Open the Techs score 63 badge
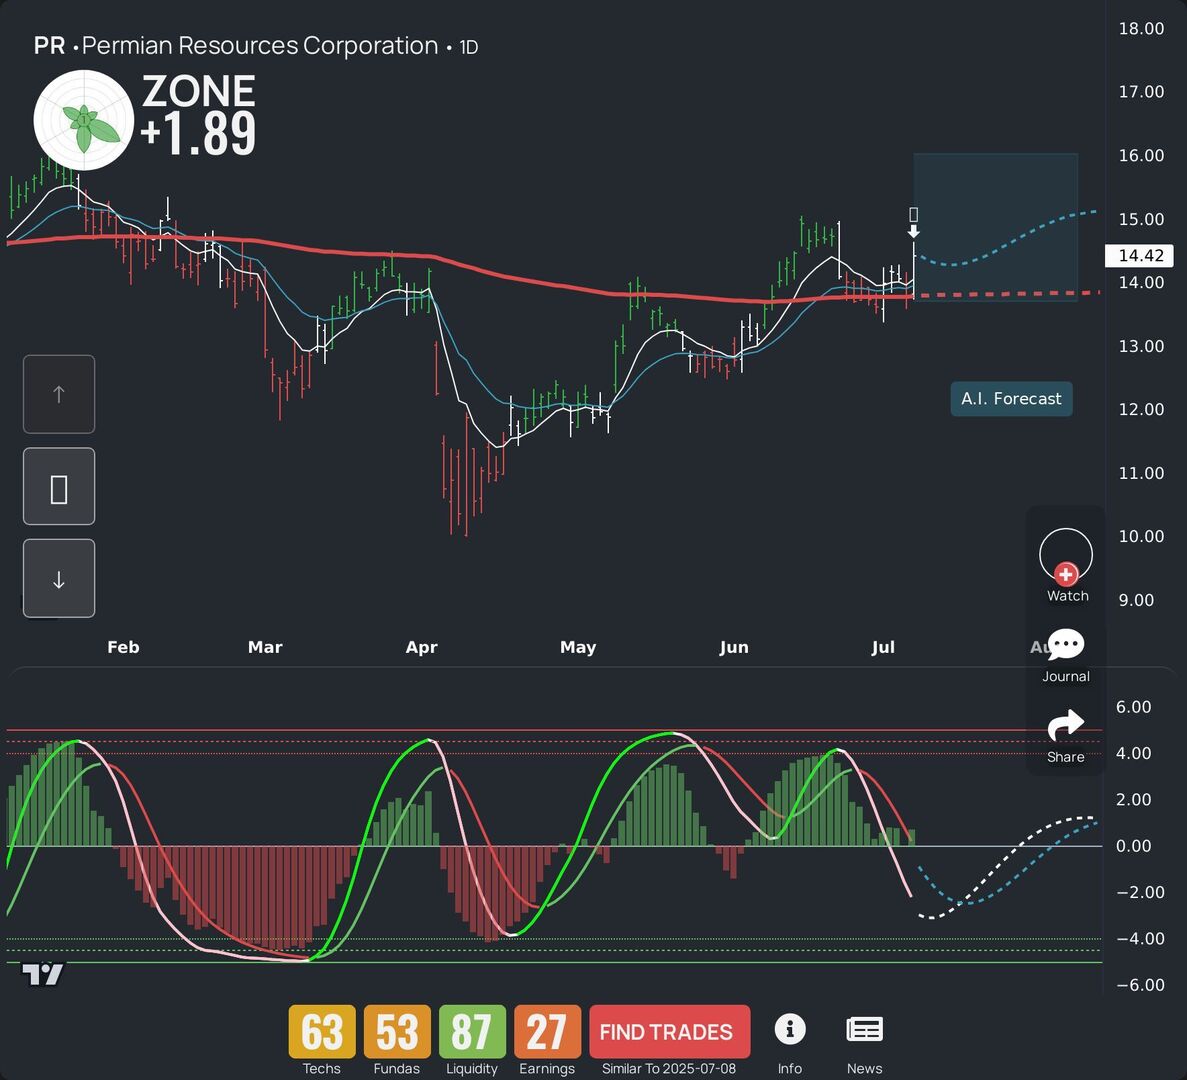The width and height of the screenshot is (1187, 1080). click(322, 1032)
